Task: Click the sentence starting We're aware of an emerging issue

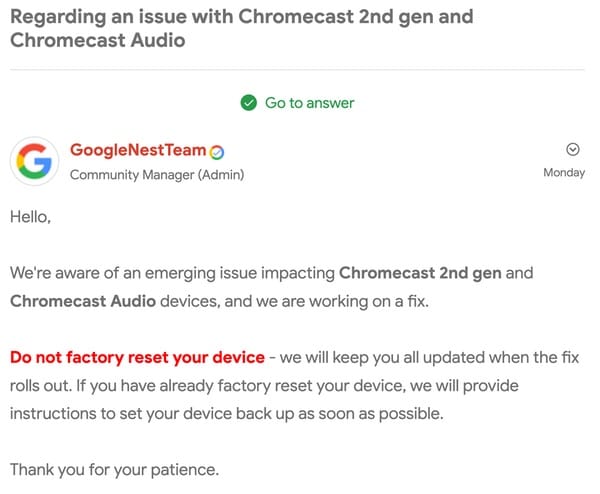Action: (x=271, y=287)
